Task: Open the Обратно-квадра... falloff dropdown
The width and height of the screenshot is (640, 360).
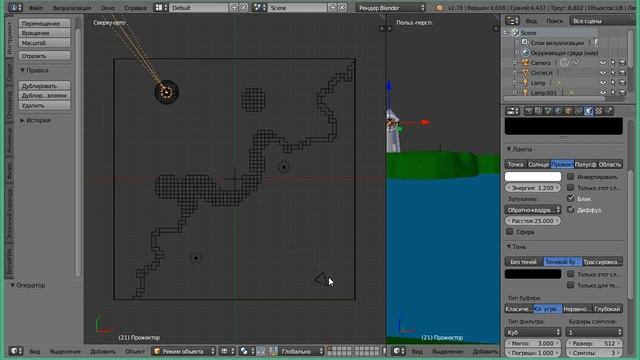Action: (533, 210)
